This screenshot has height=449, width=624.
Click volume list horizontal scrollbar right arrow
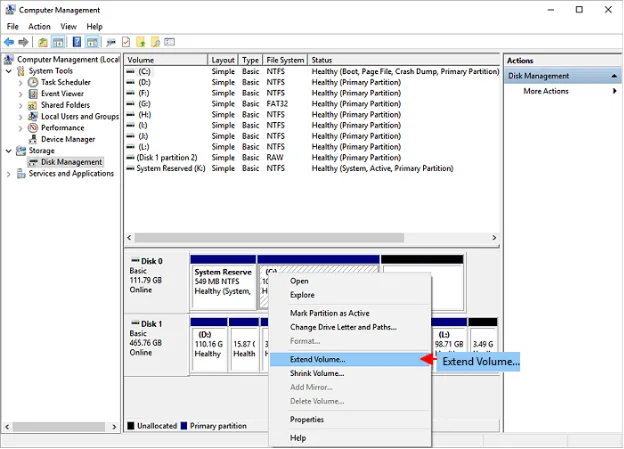(494, 238)
